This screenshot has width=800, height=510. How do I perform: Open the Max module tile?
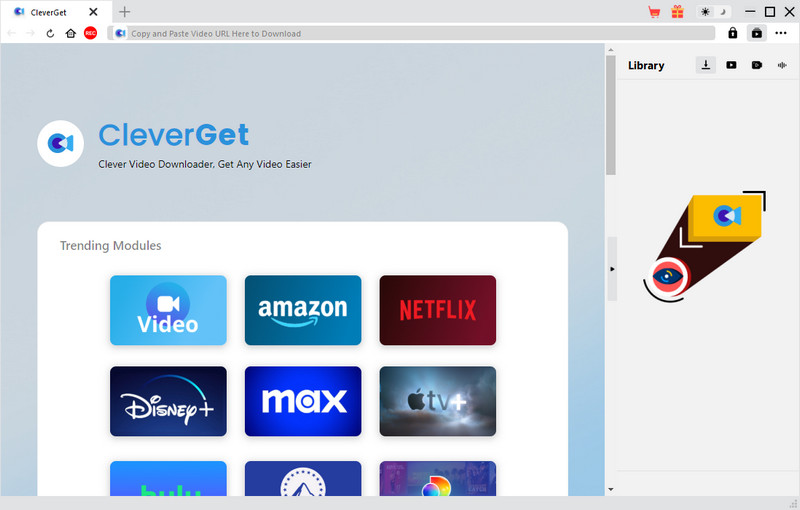click(303, 401)
